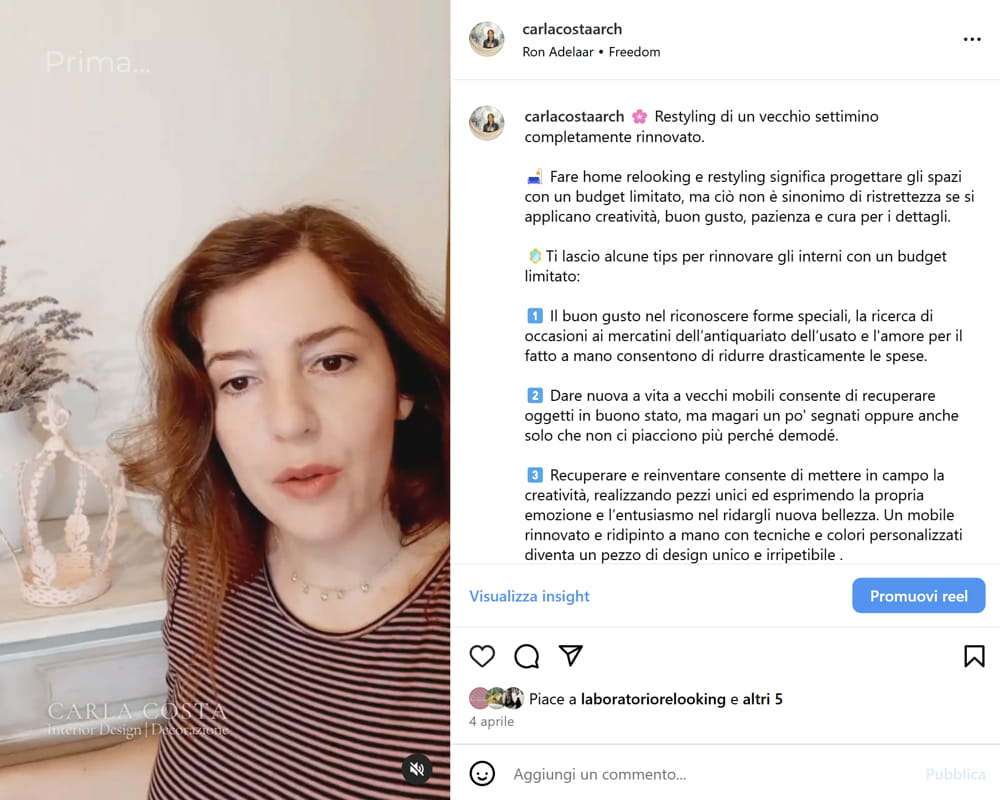This screenshot has width=1000, height=800.
Task: Open comments via the speech bubble icon
Action: (527, 656)
